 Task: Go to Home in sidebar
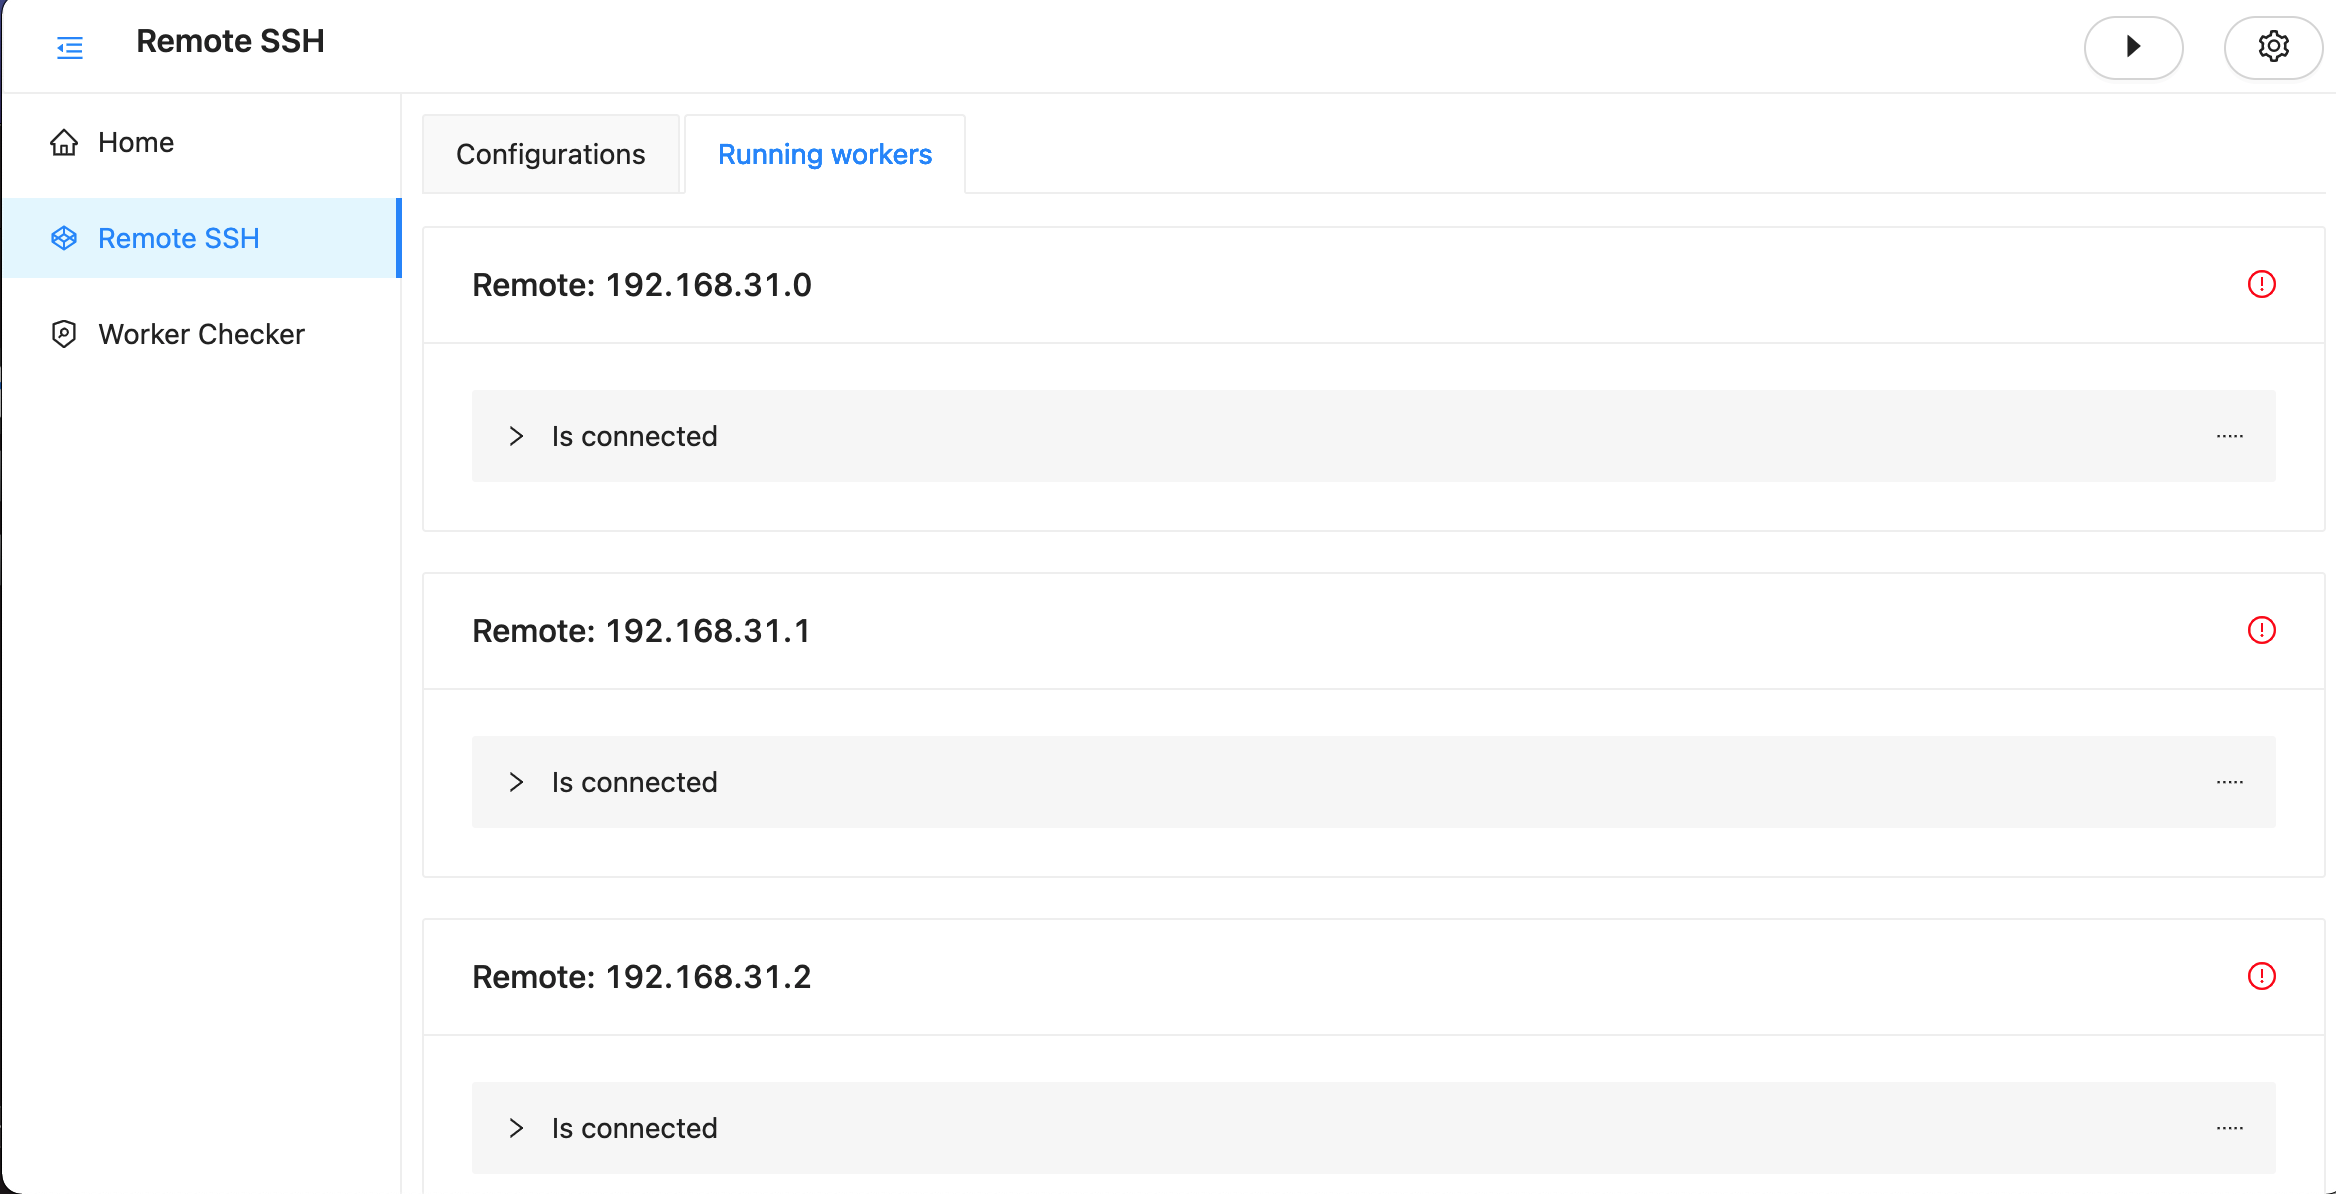[x=136, y=143]
